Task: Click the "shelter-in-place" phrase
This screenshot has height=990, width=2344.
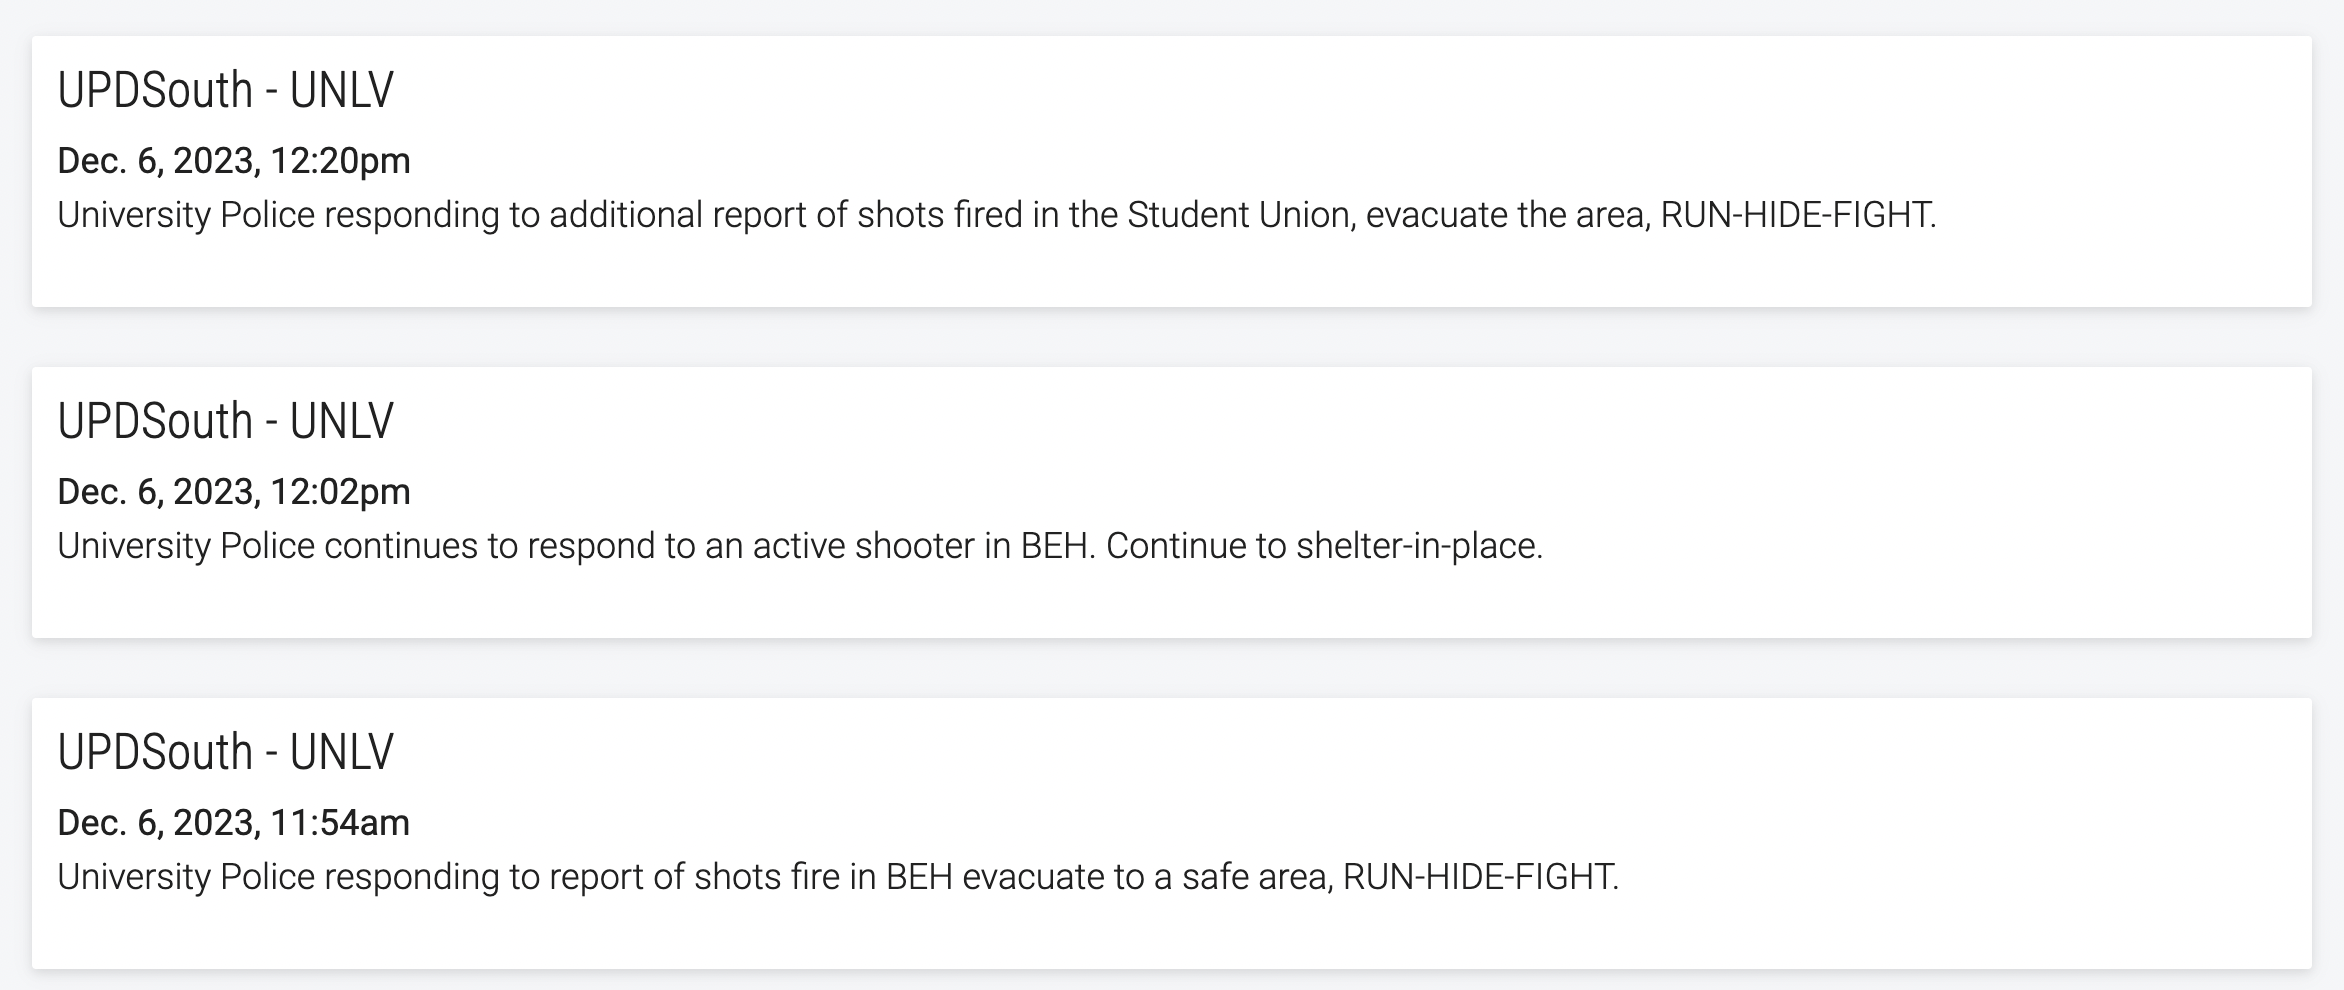Action: (x=1417, y=546)
